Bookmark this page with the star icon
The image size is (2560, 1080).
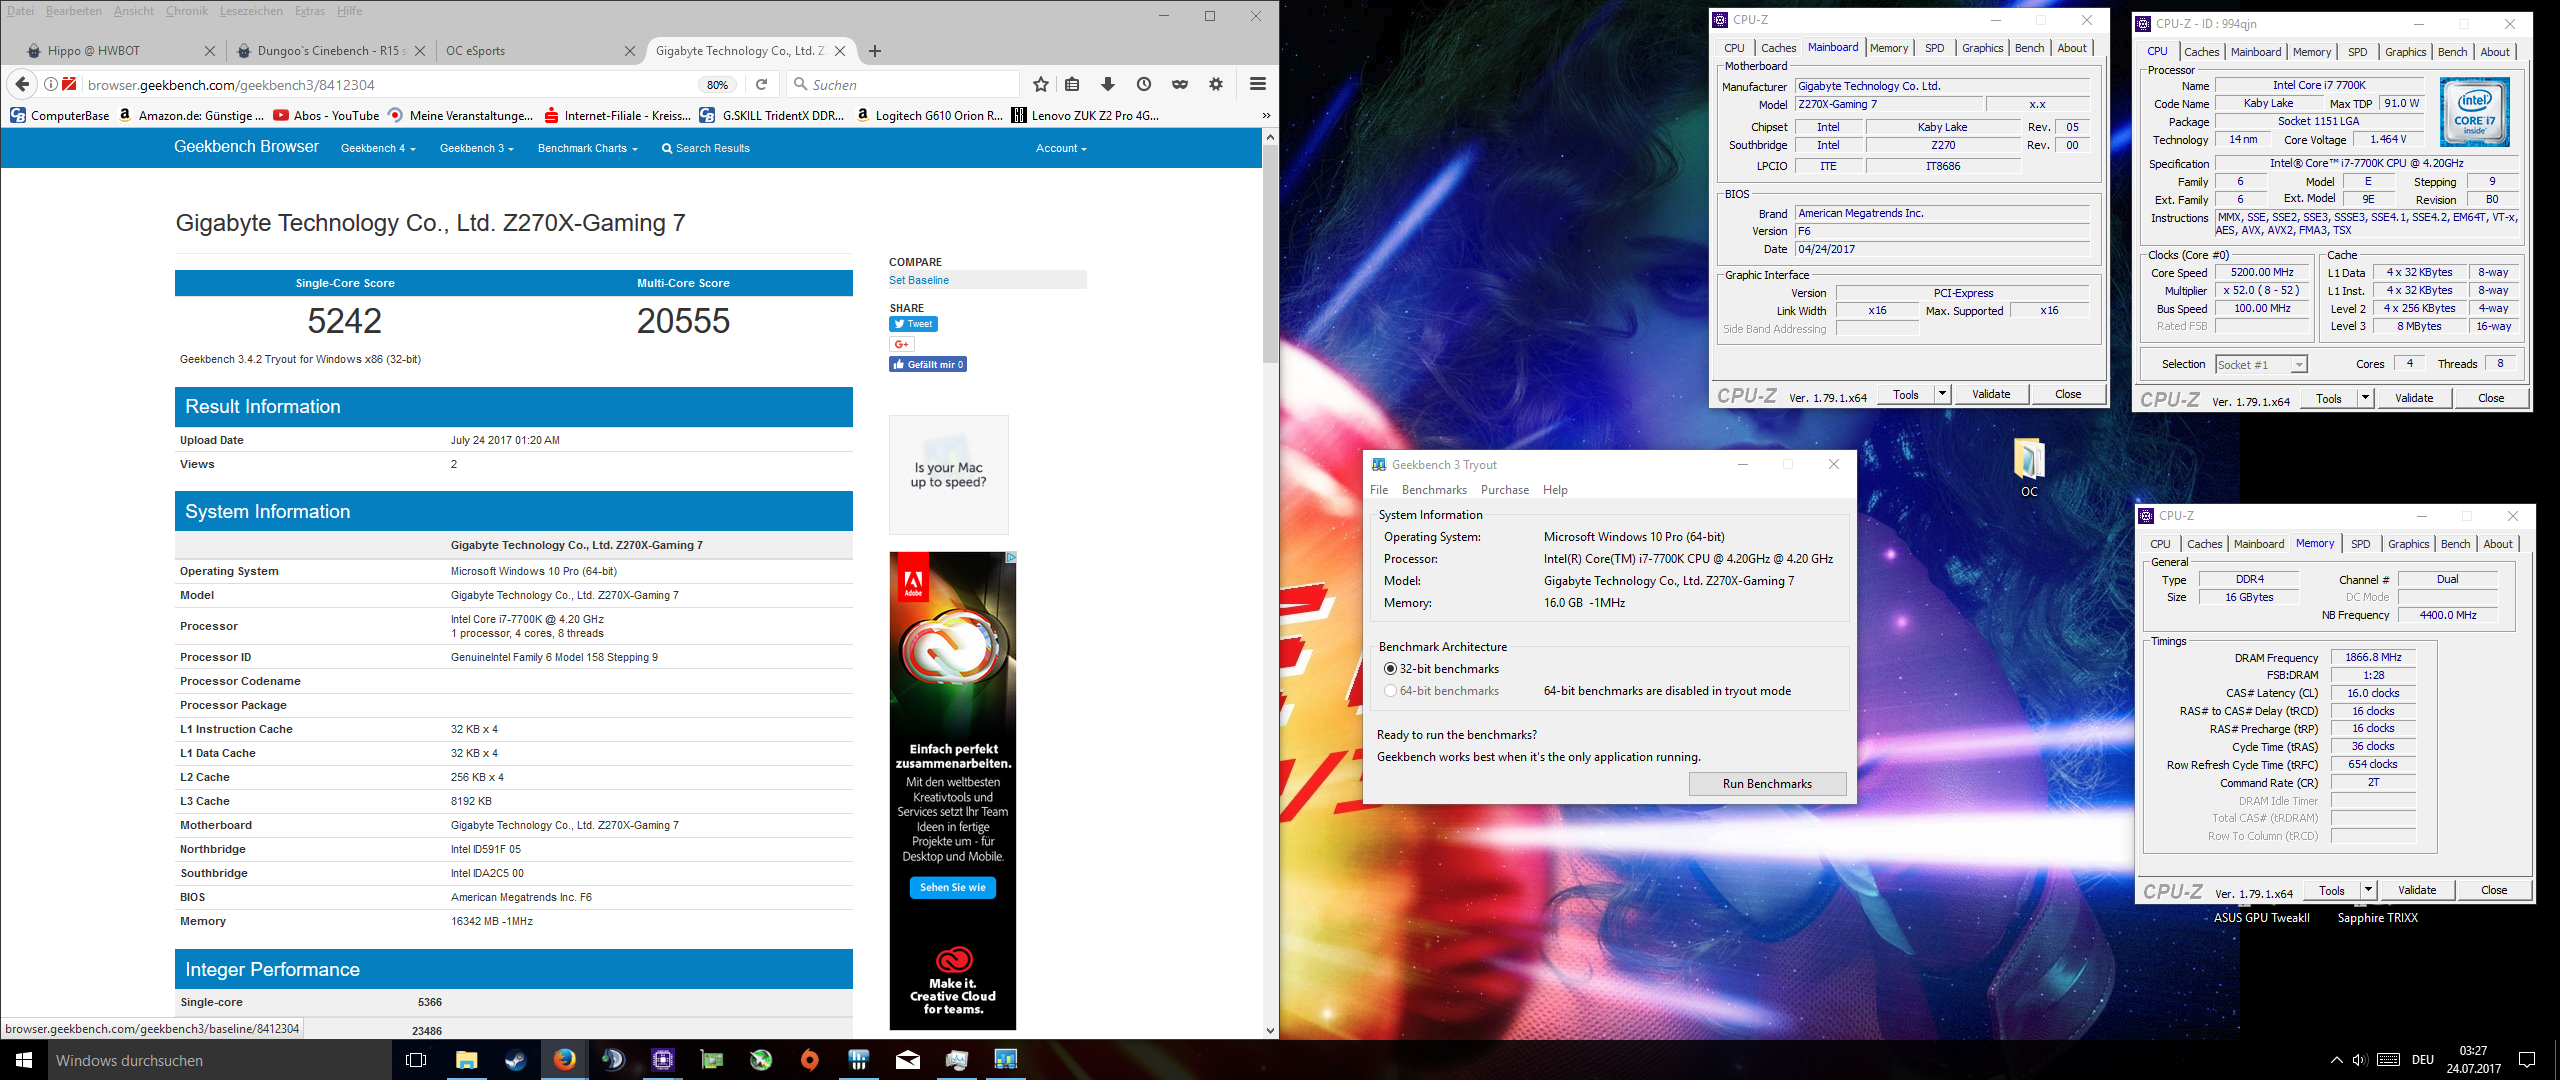point(1041,85)
